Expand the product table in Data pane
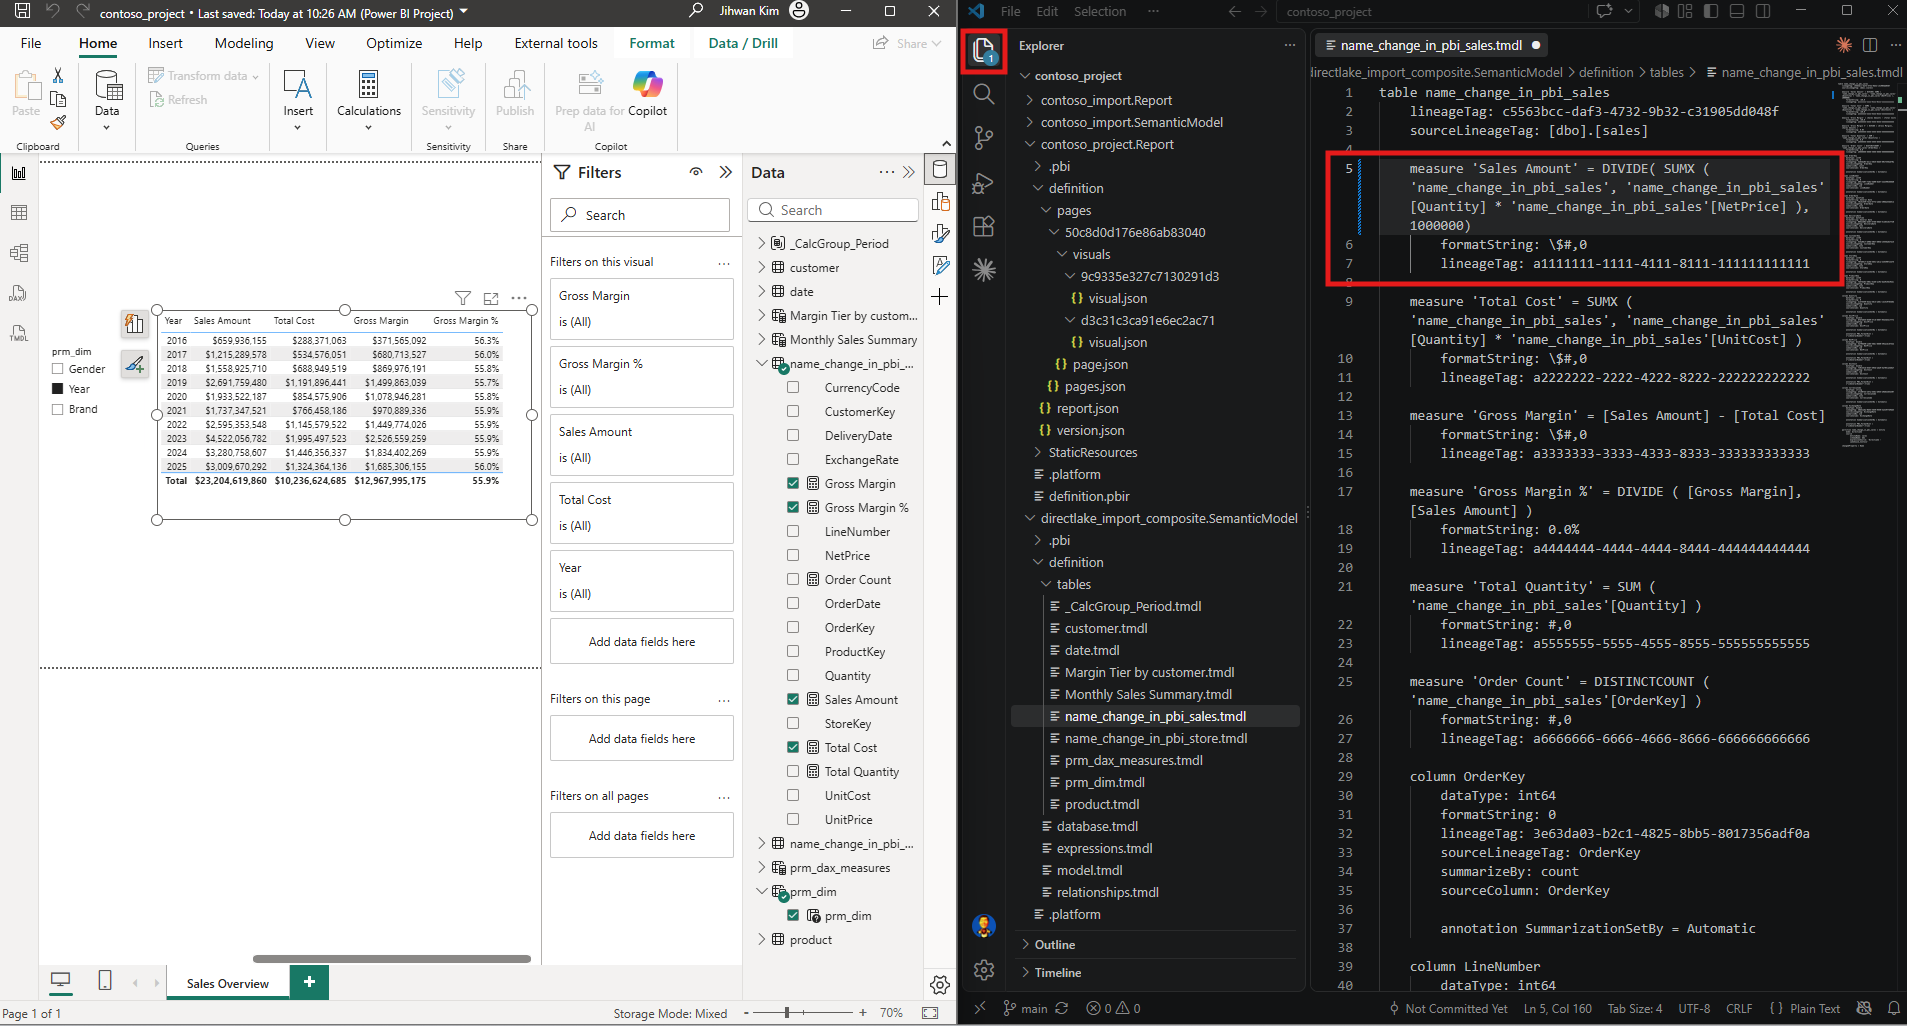 [761, 939]
